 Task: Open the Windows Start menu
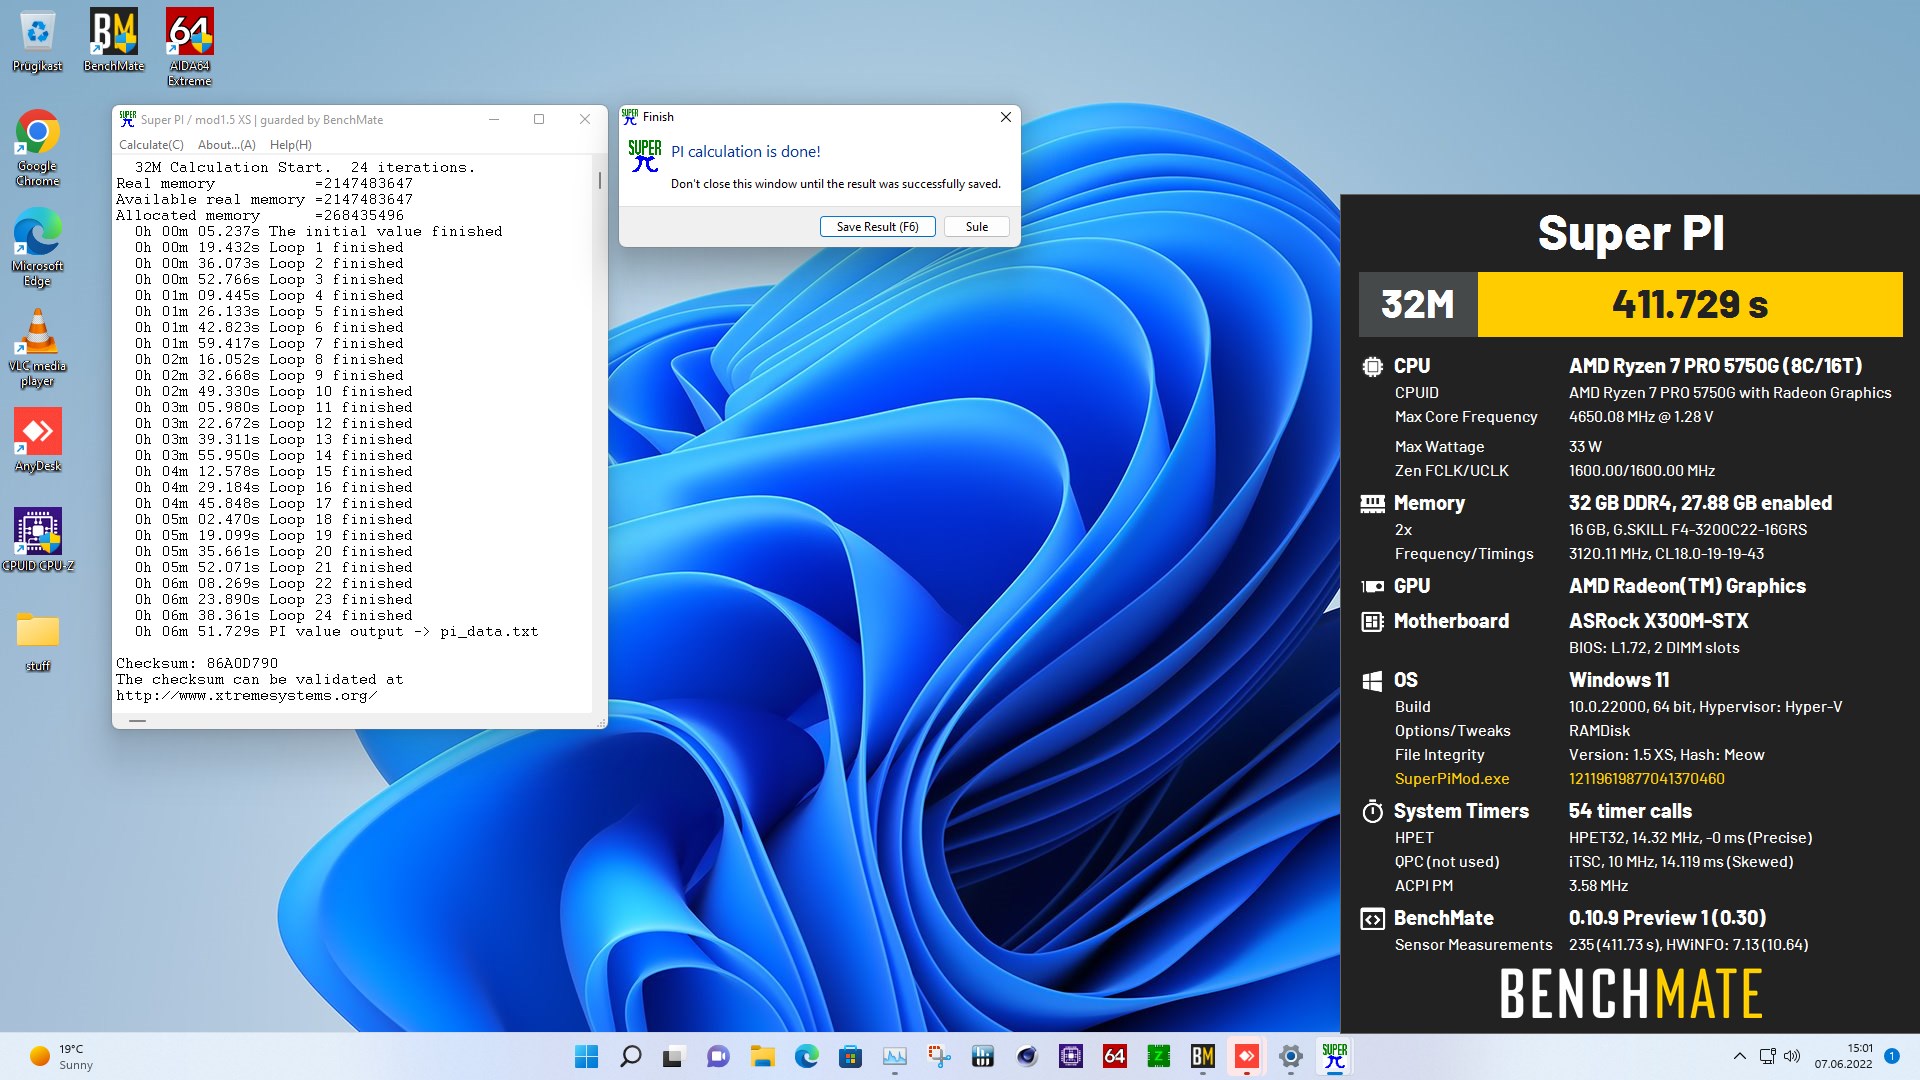(586, 1056)
